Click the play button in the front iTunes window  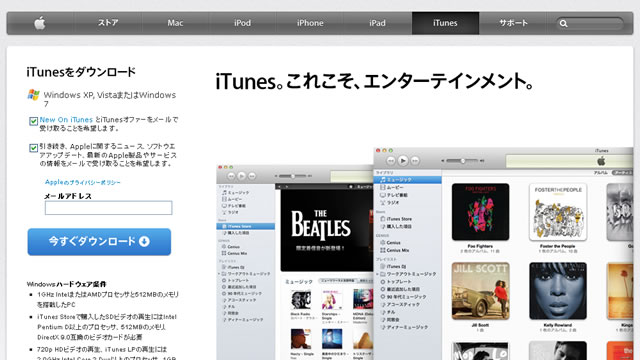pos(403,161)
